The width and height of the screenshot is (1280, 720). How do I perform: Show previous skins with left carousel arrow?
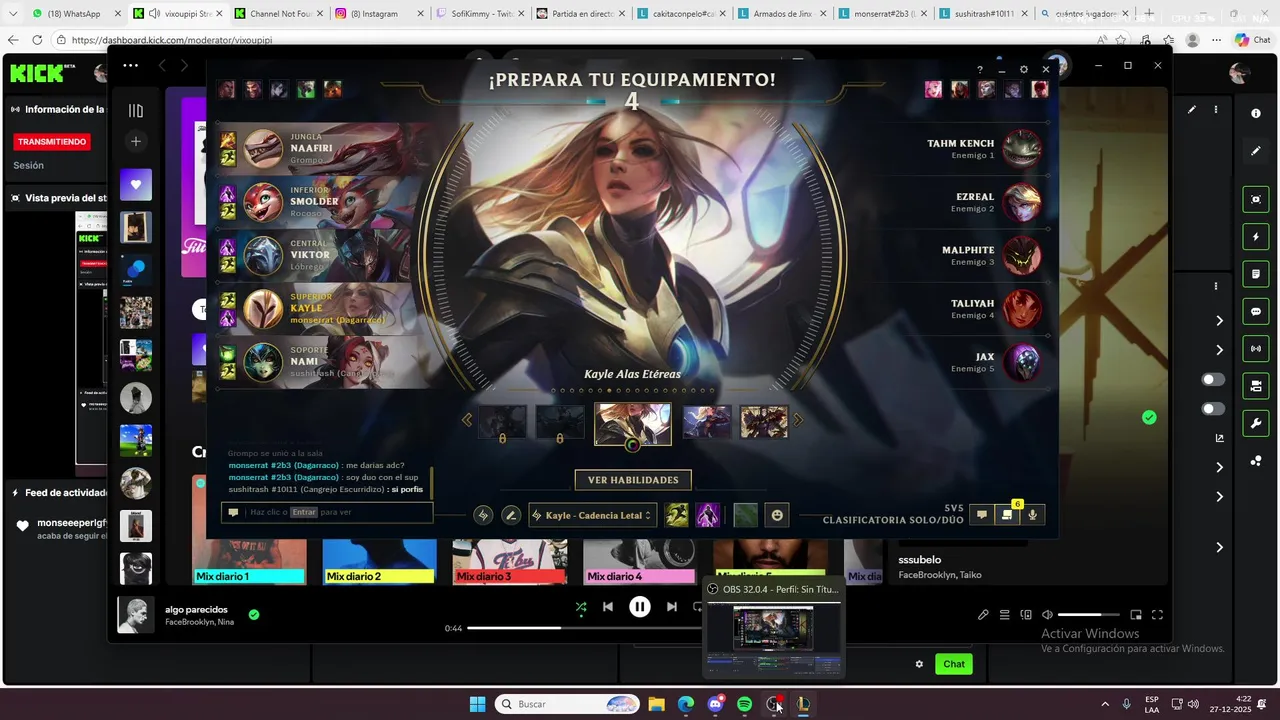tap(467, 421)
